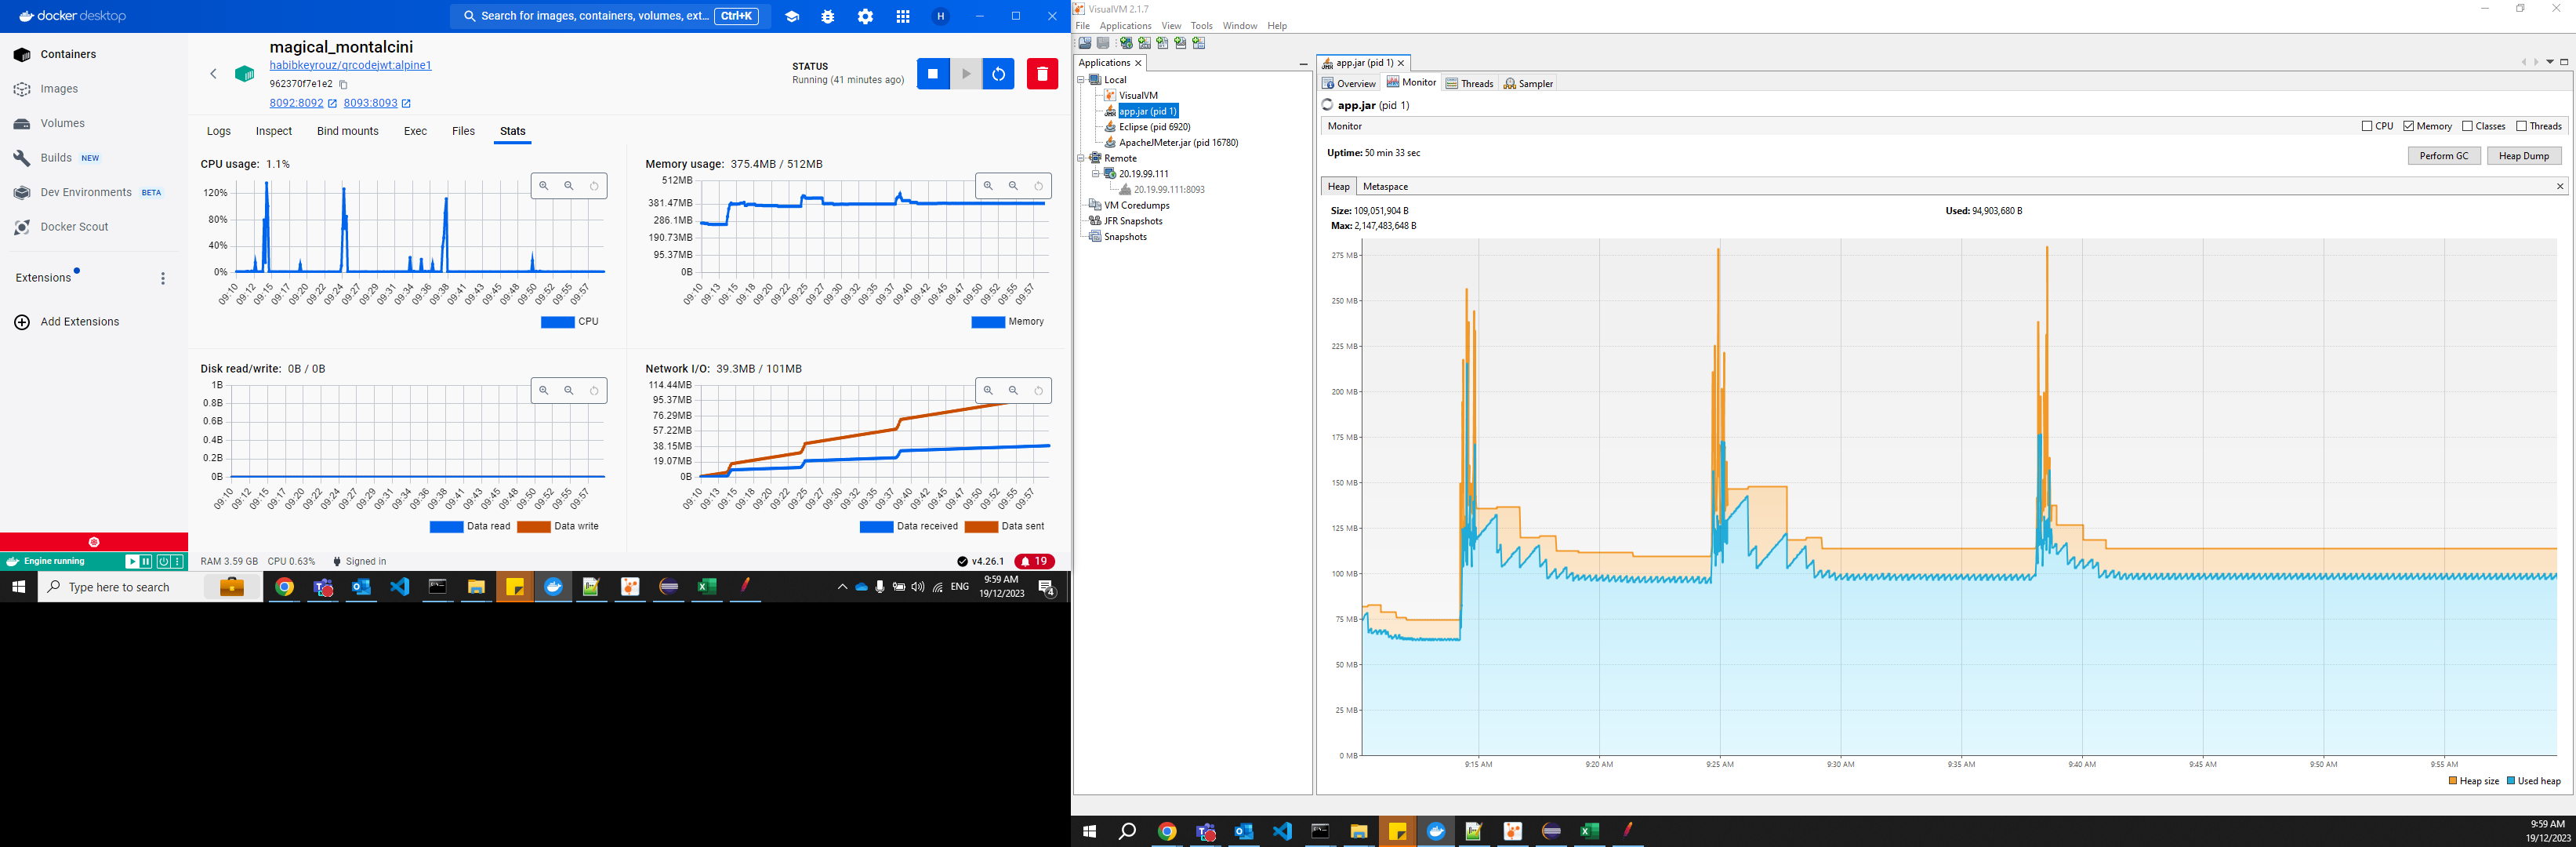The width and height of the screenshot is (2576, 847).
Task: Close the app.jar (pid 1) editor tab
Action: tap(1401, 63)
